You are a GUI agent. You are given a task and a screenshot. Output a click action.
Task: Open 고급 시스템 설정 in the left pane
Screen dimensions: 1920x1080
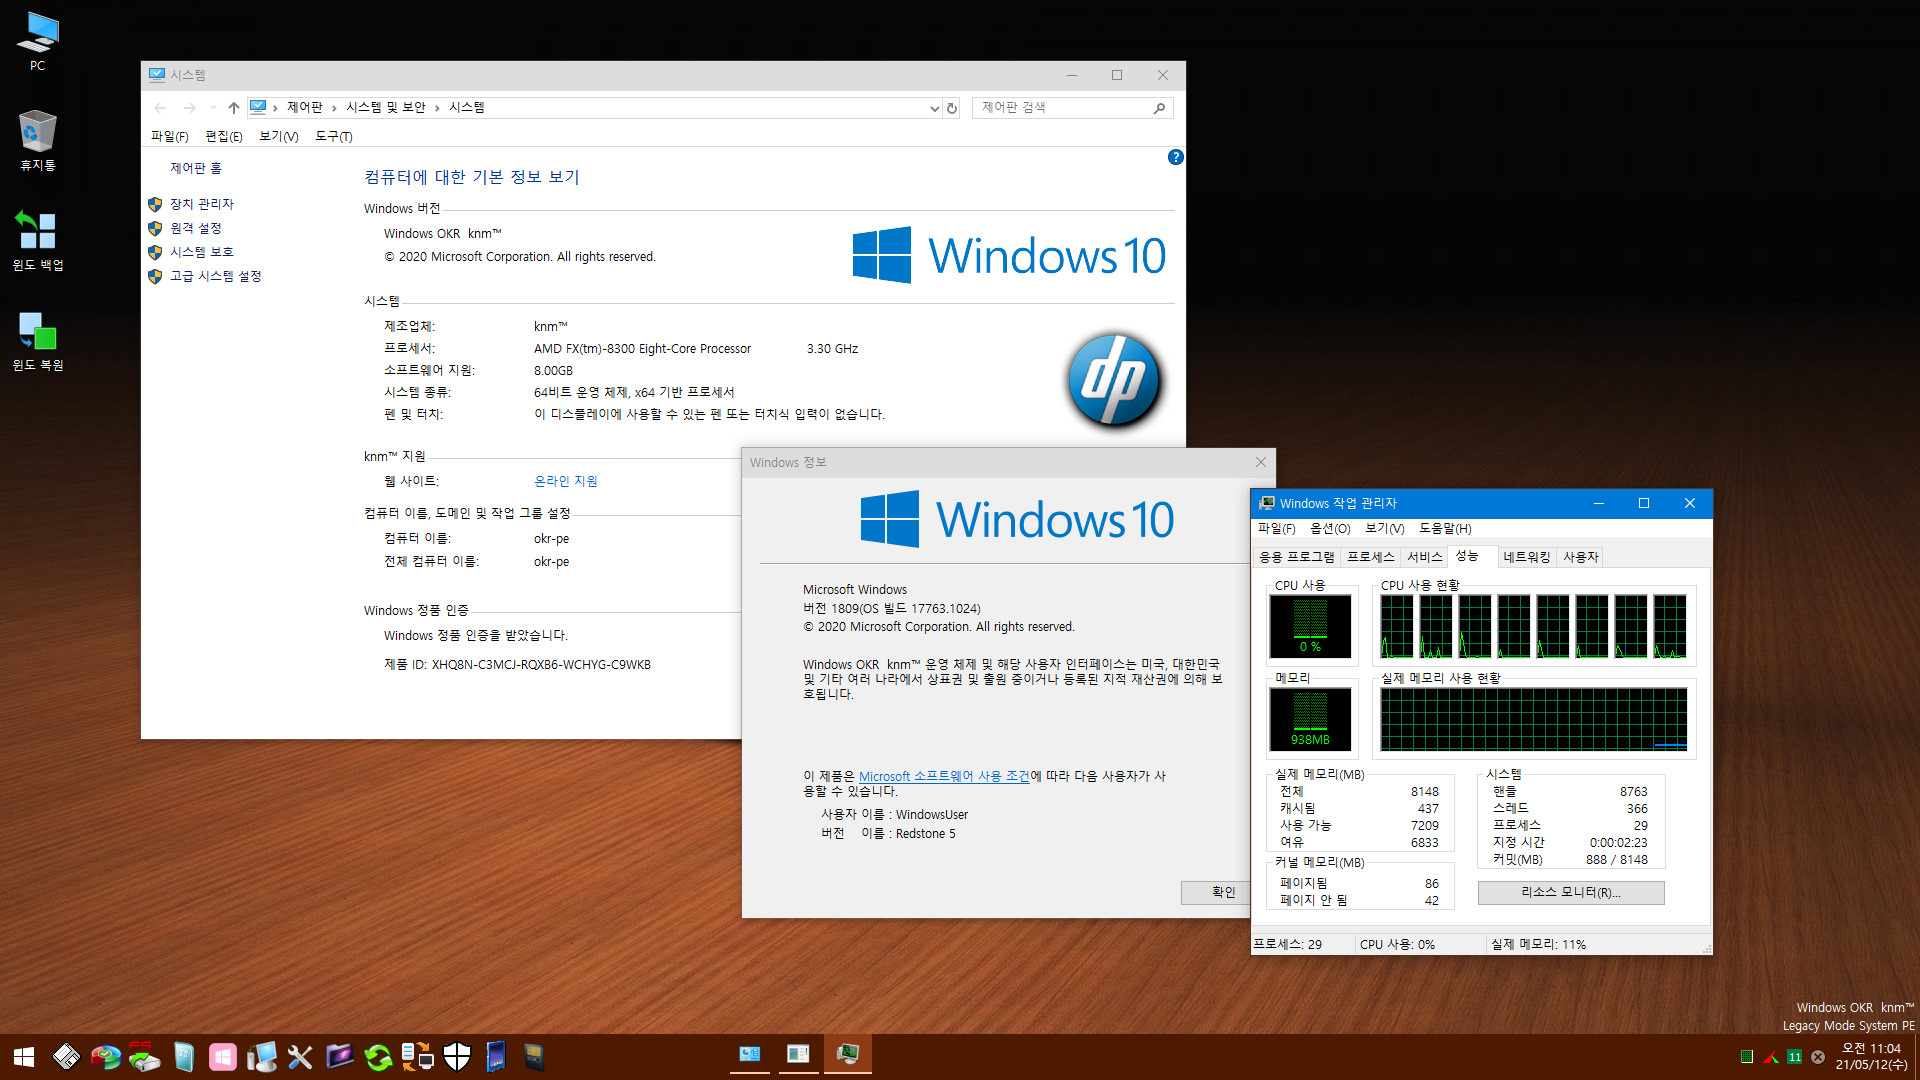[215, 276]
